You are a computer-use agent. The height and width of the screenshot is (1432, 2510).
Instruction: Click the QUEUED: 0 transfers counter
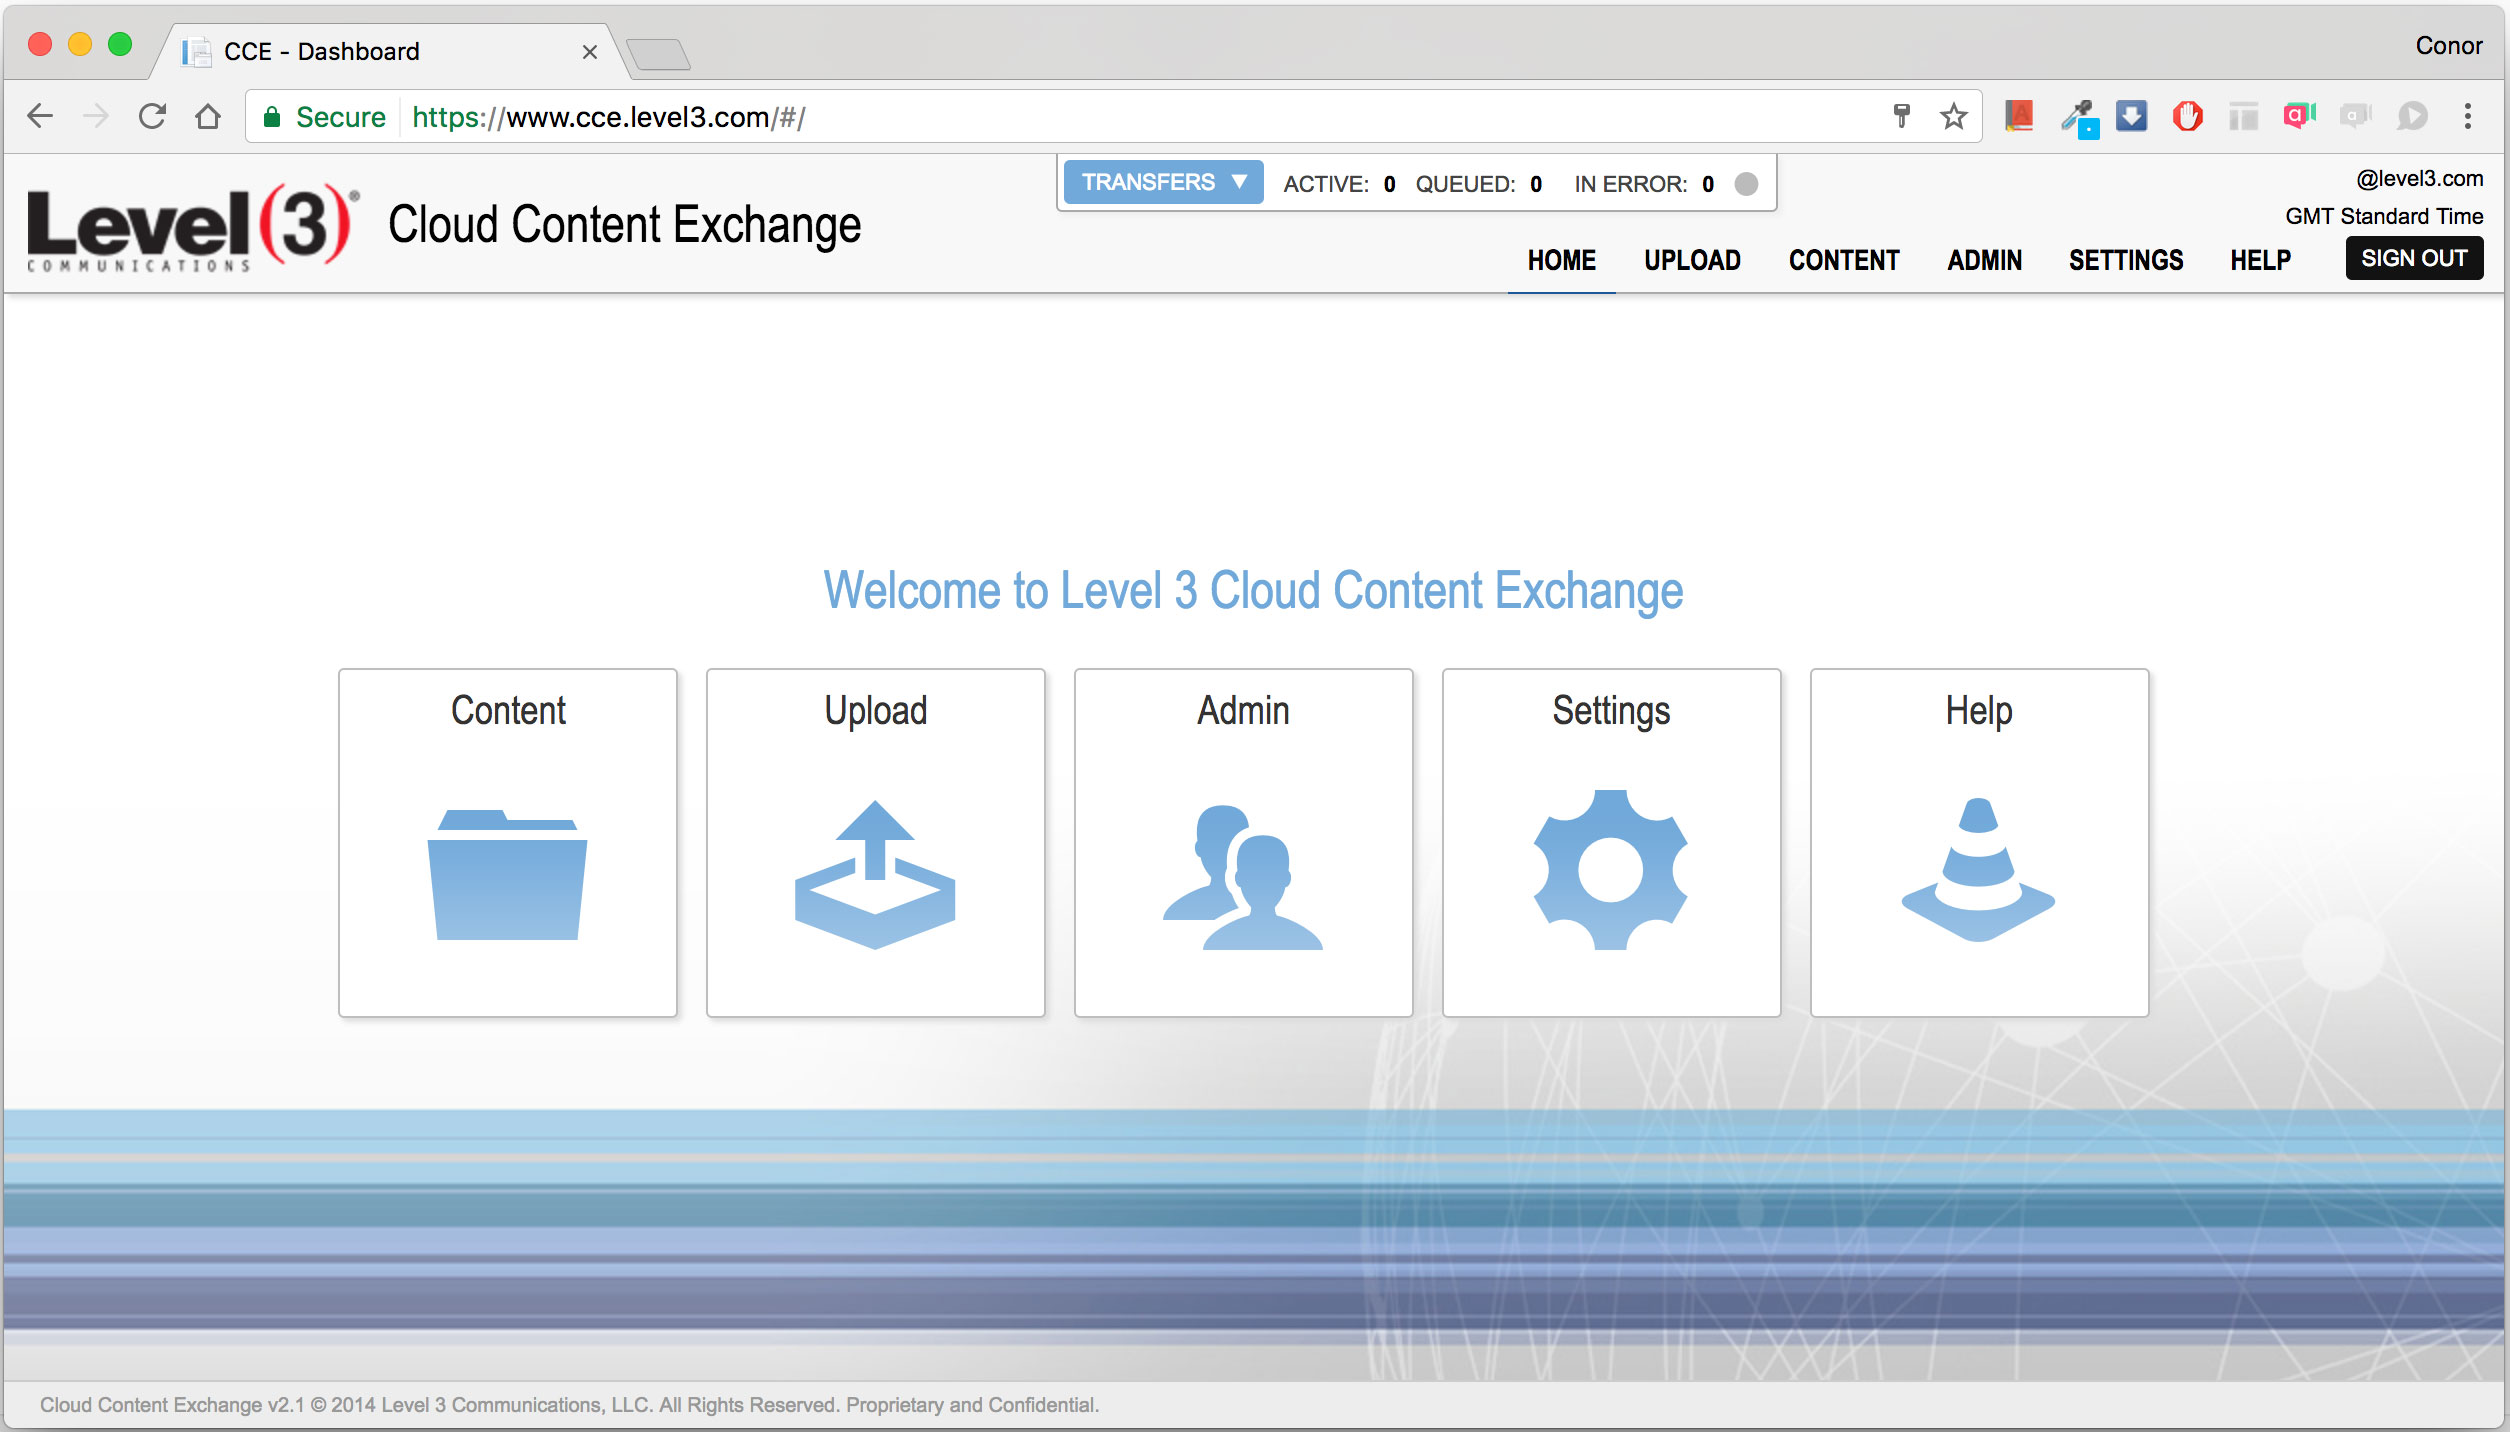1478,184
